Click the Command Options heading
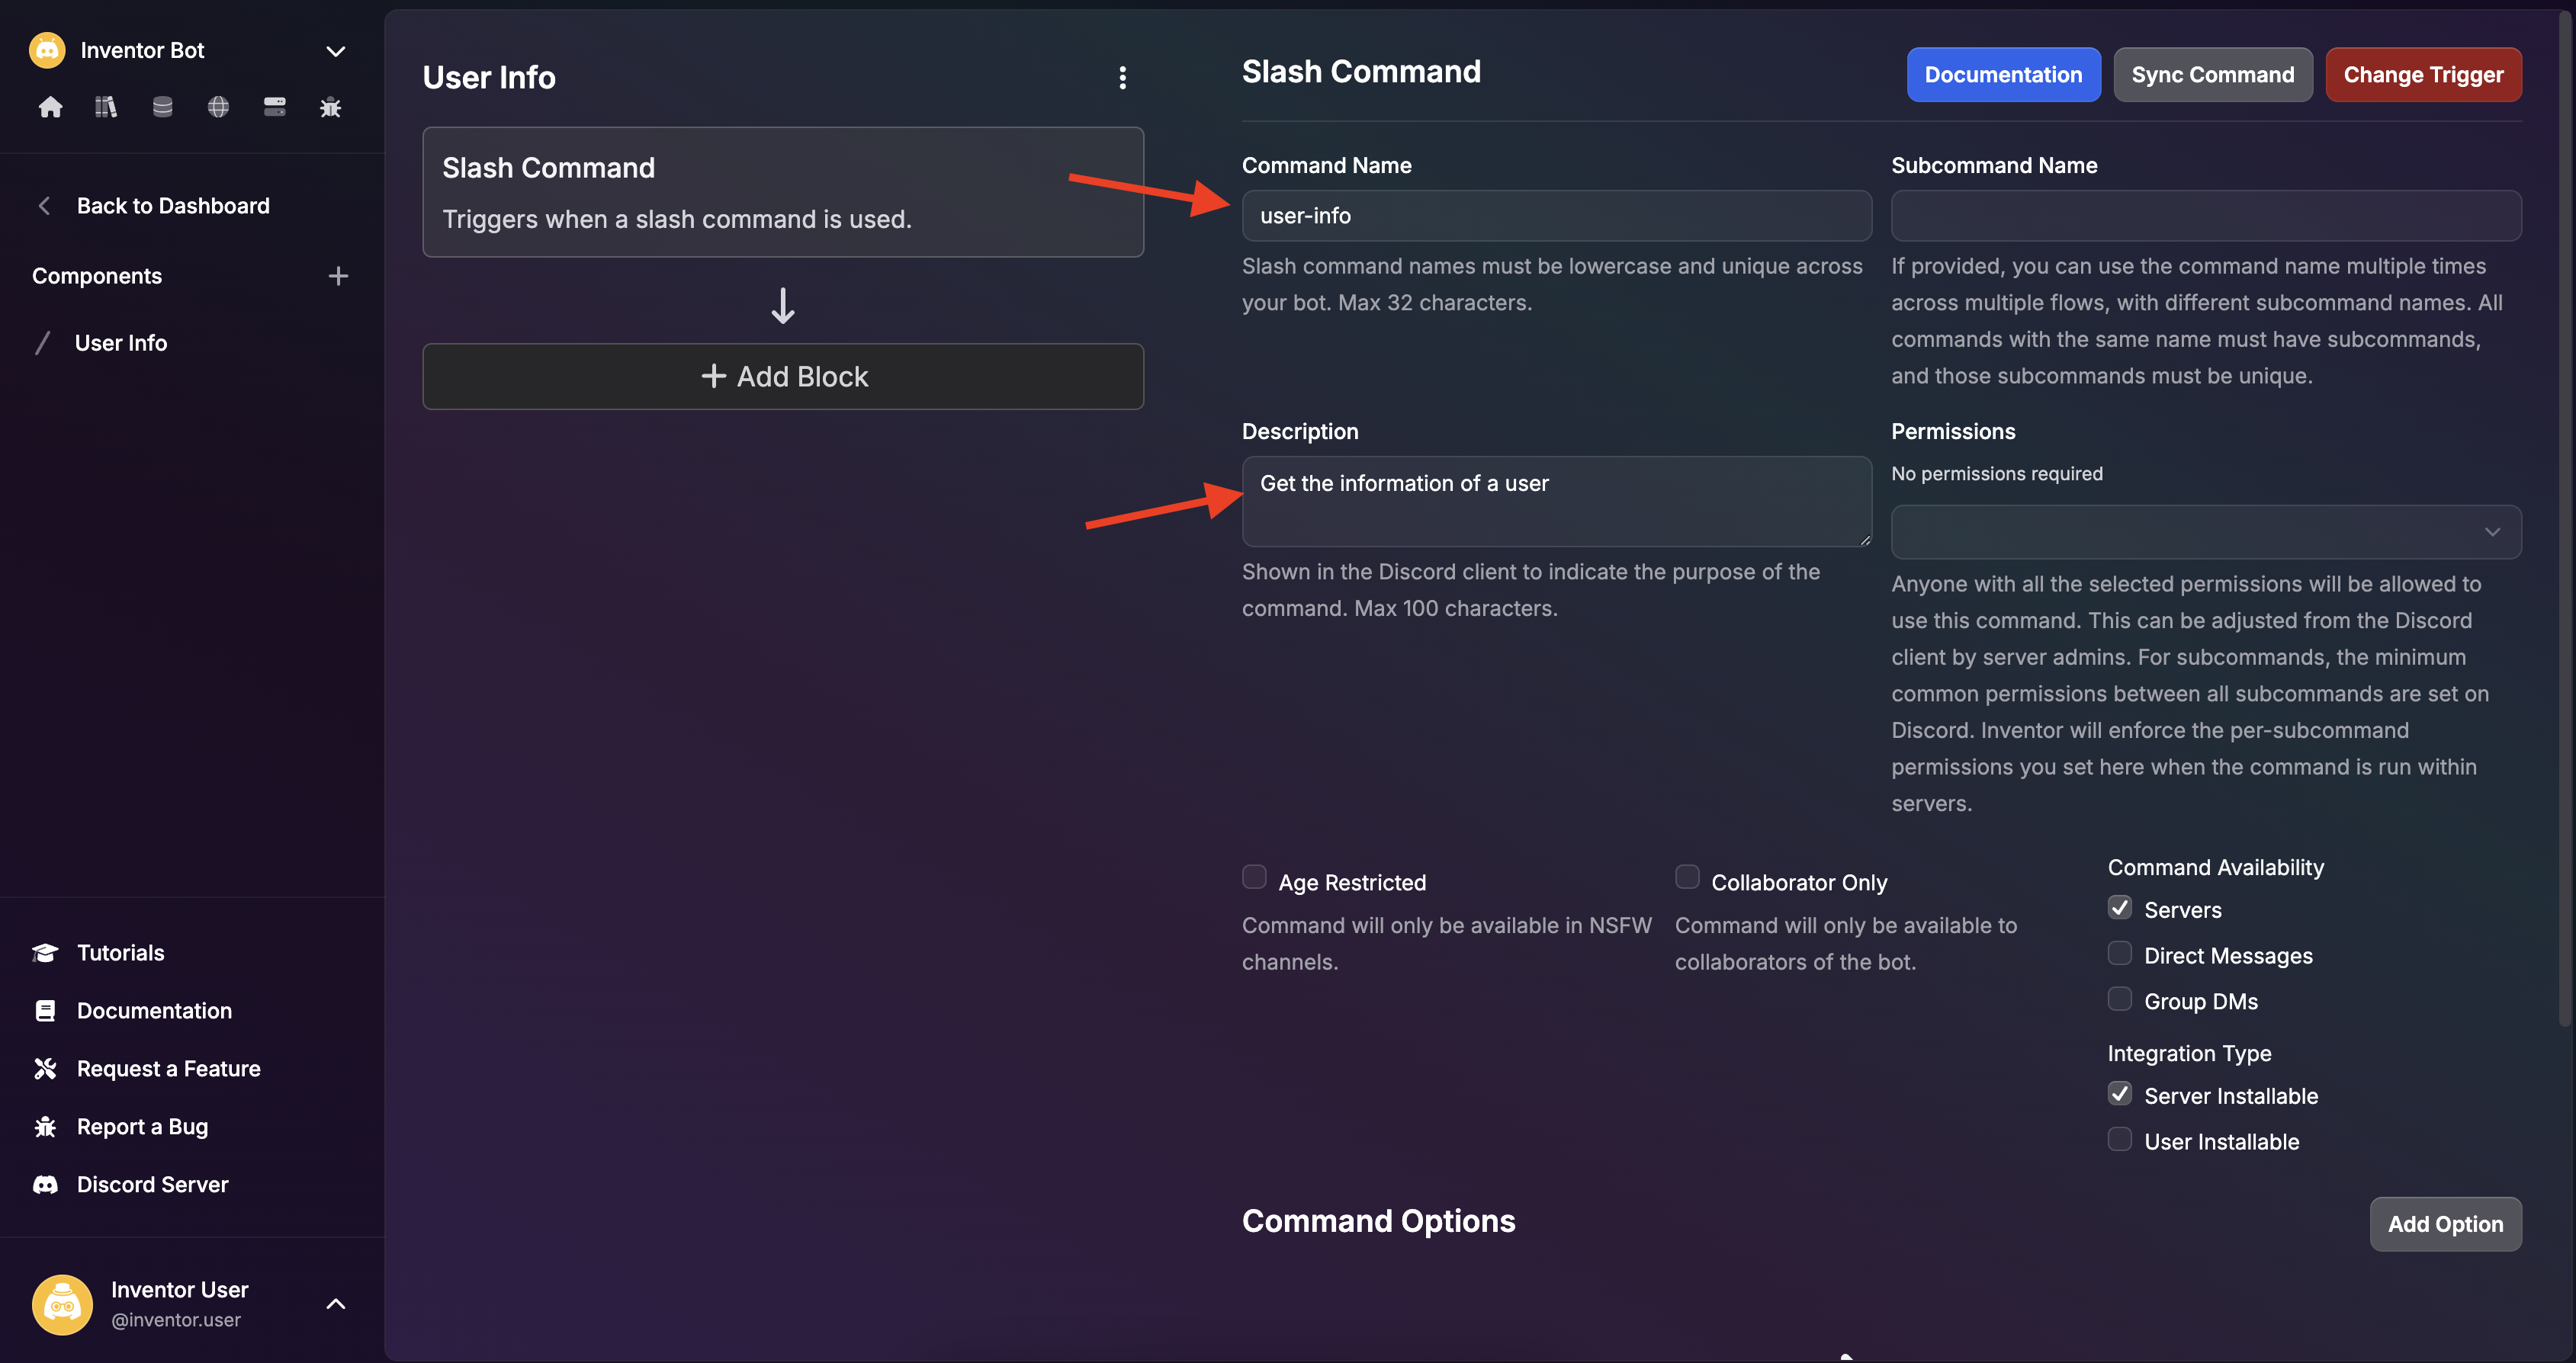The height and width of the screenshot is (1363, 2576). point(1378,1221)
